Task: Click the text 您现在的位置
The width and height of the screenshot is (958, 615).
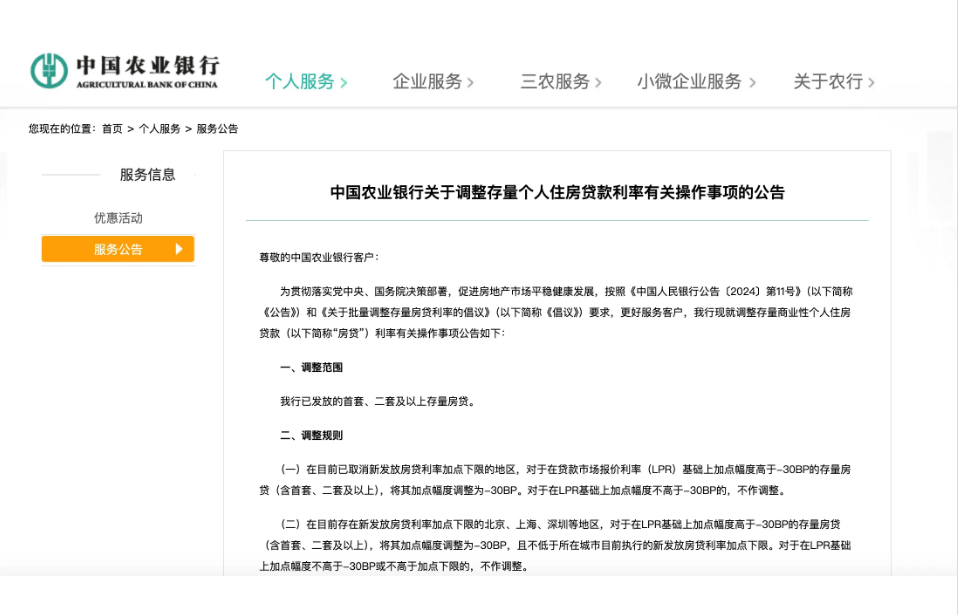Action: [x=62, y=129]
